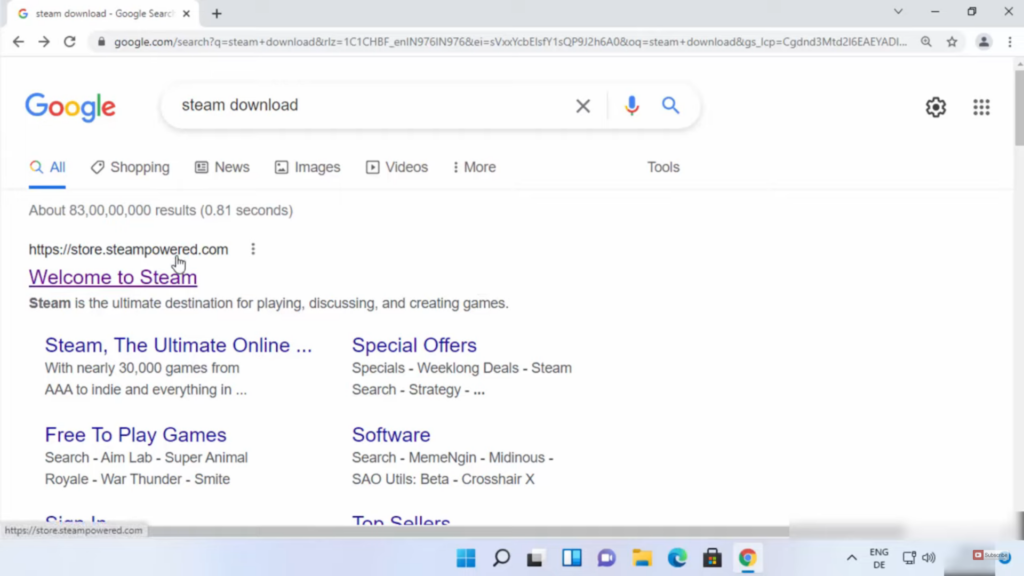
Task: Reload the page in Chrome
Action: click(69, 42)
